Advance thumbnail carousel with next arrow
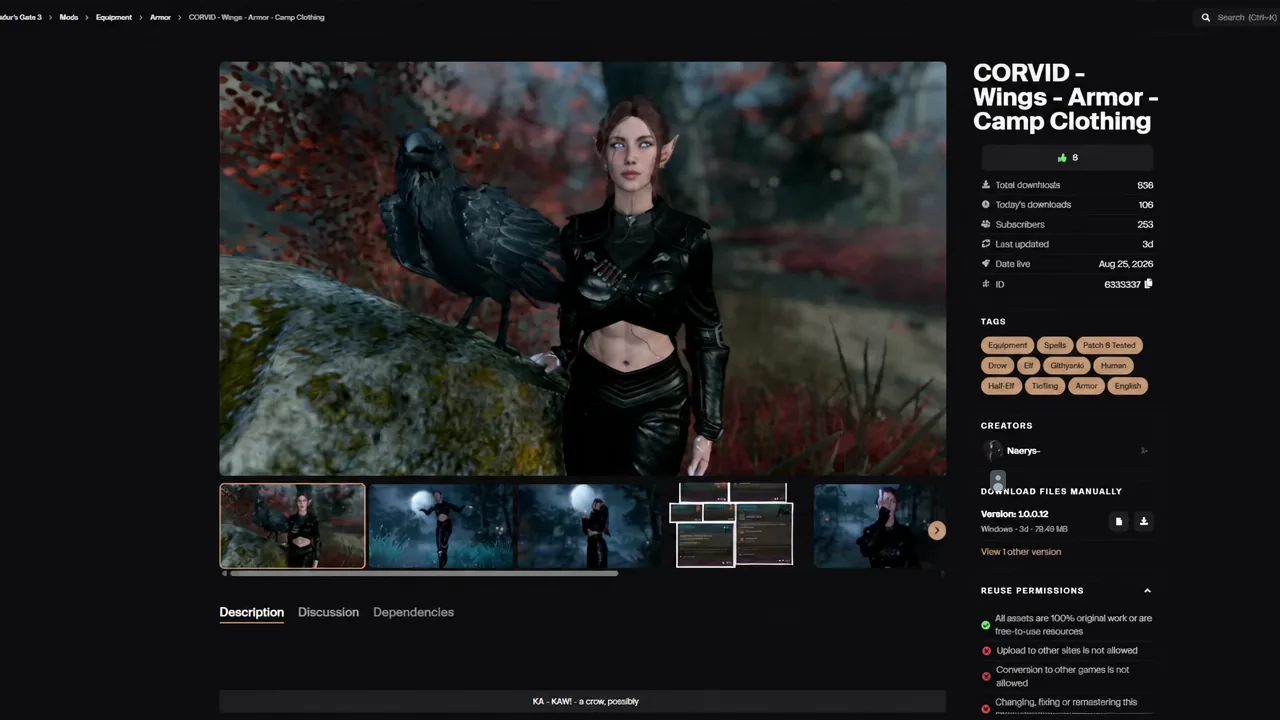Image resolution: width=1280 pixels, height=720 pixels. pyautogui.click(x=936, y=531)
